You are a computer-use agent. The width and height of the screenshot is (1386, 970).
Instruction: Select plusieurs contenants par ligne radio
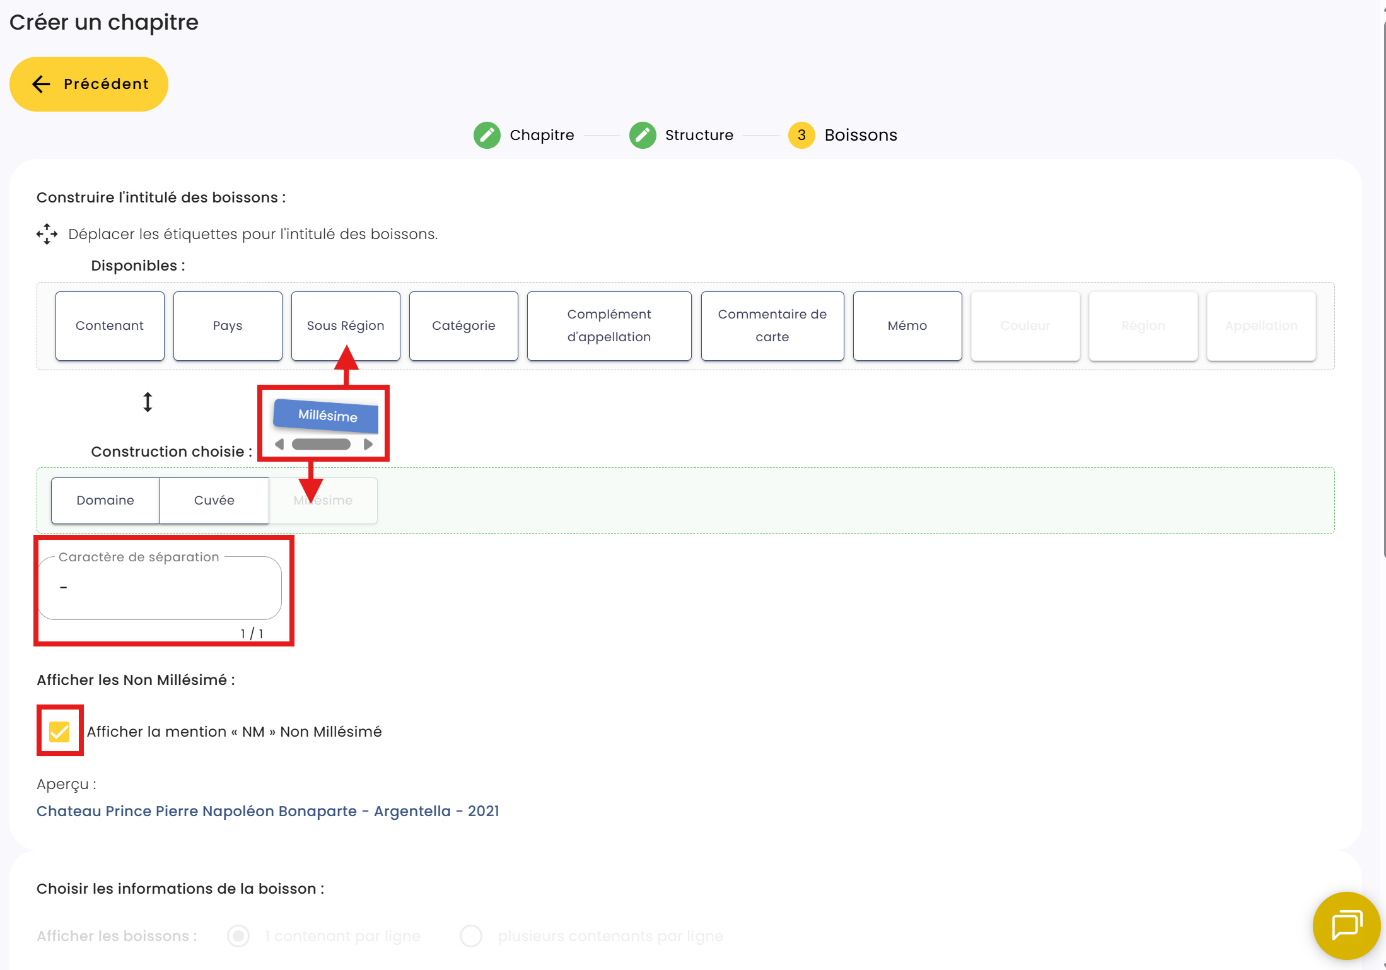pos(471,936)
